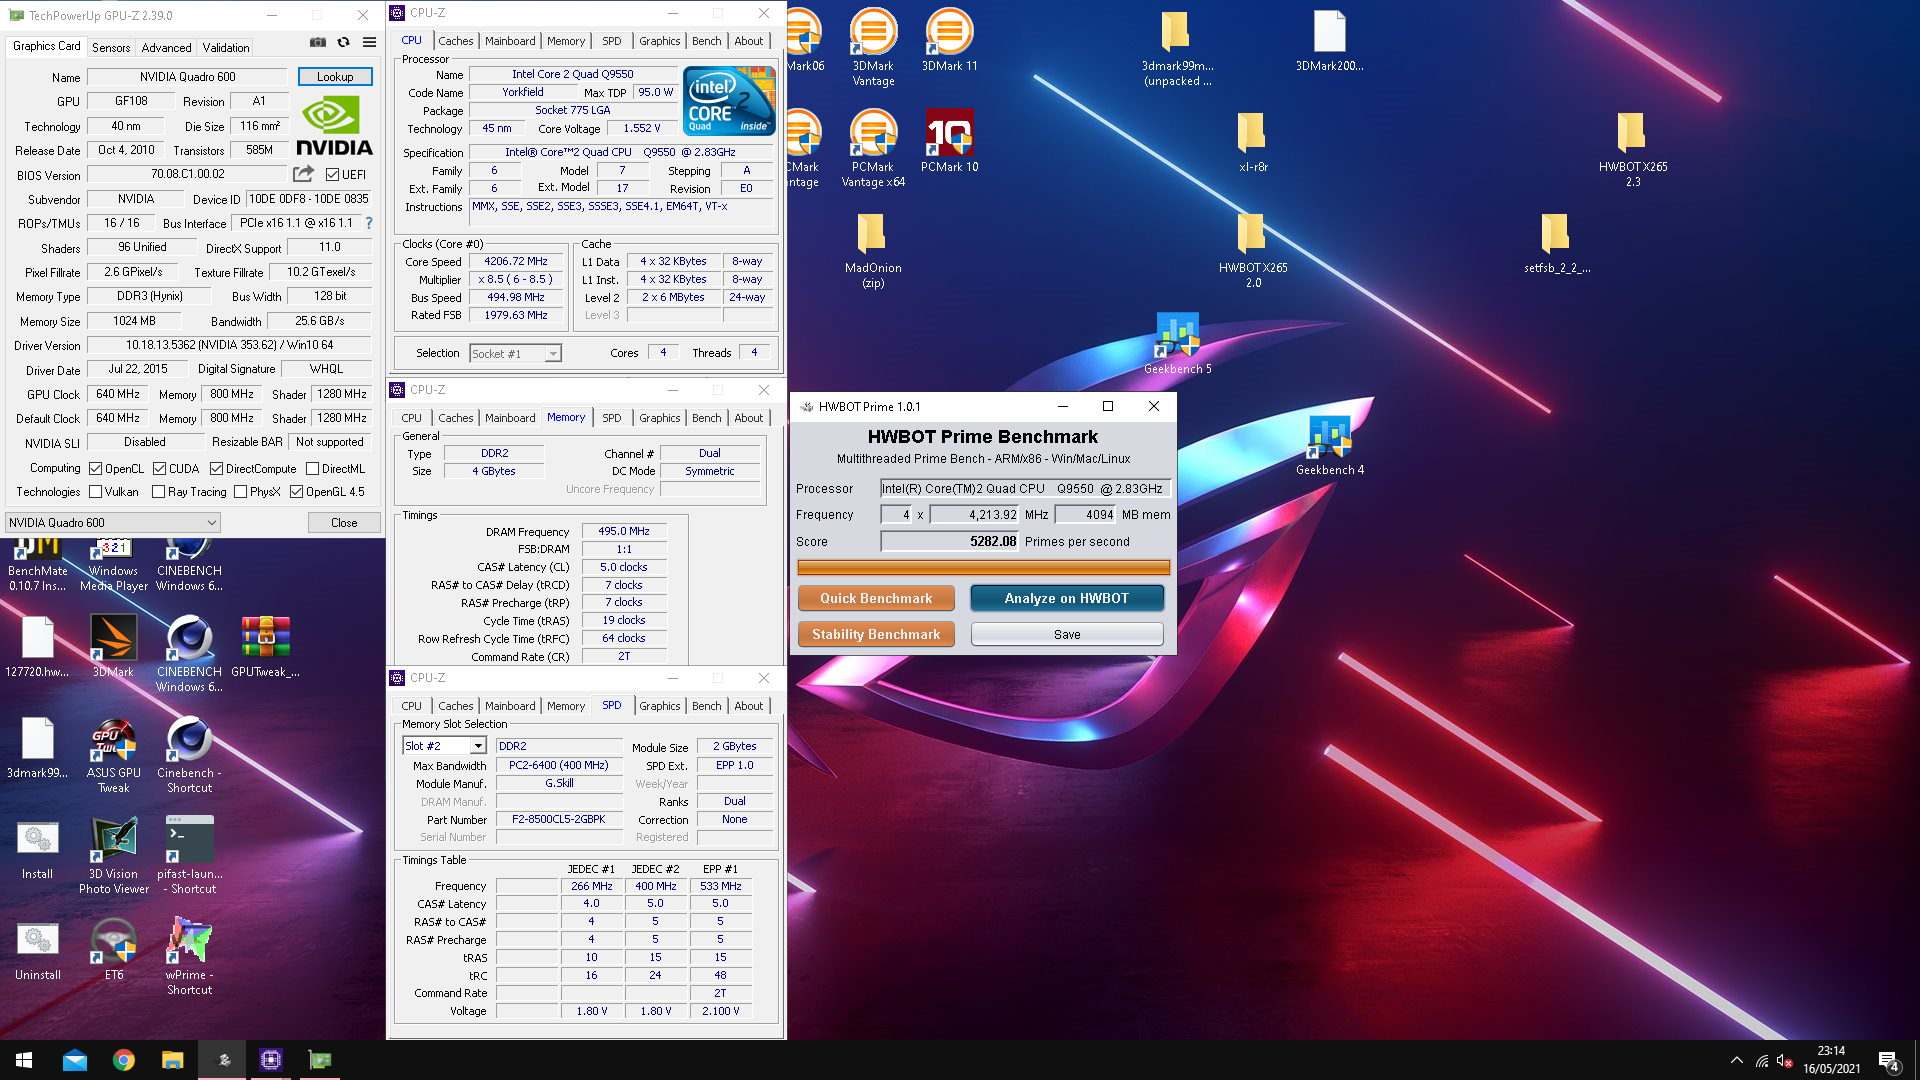This screenshot has width=1920, height=1080.
Task: Switch to the GPU-Z Advanced tab
Action: (x=166, y=47)
